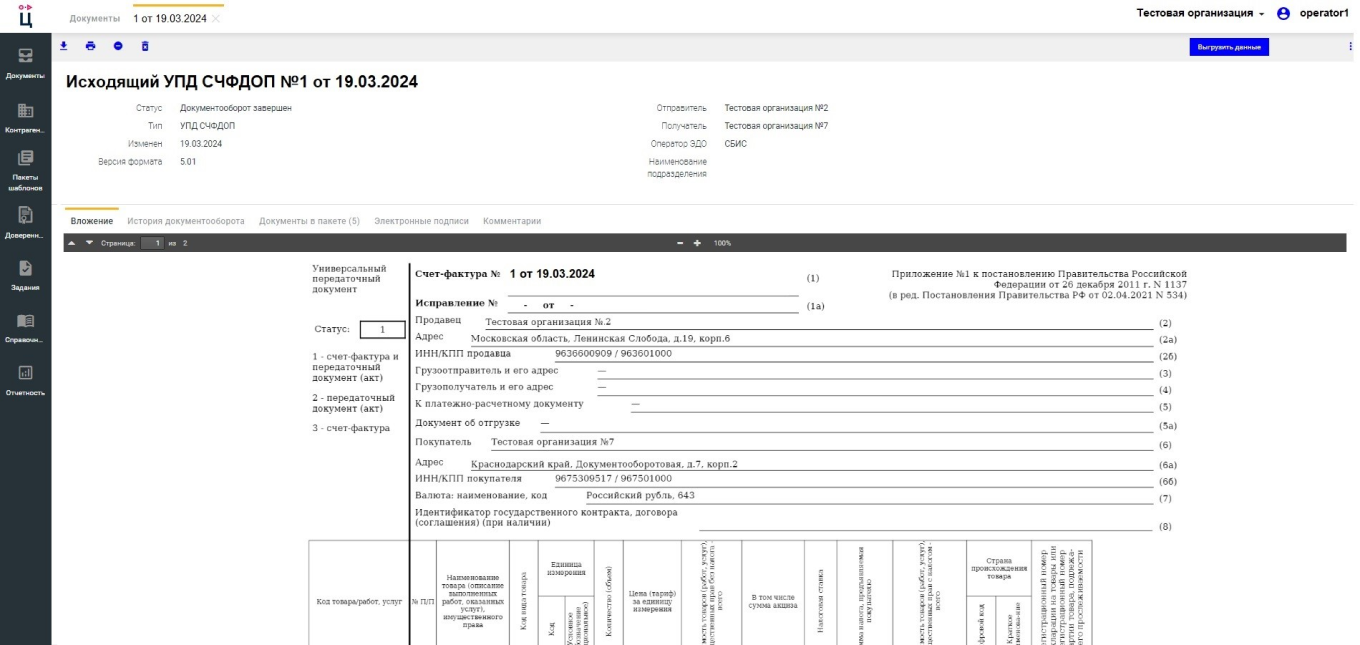The height and width of the screenshot is (645, 1360).
Task: Open the Справочники sidebar section
Action: pyautogui.click(x=25, y=327)
